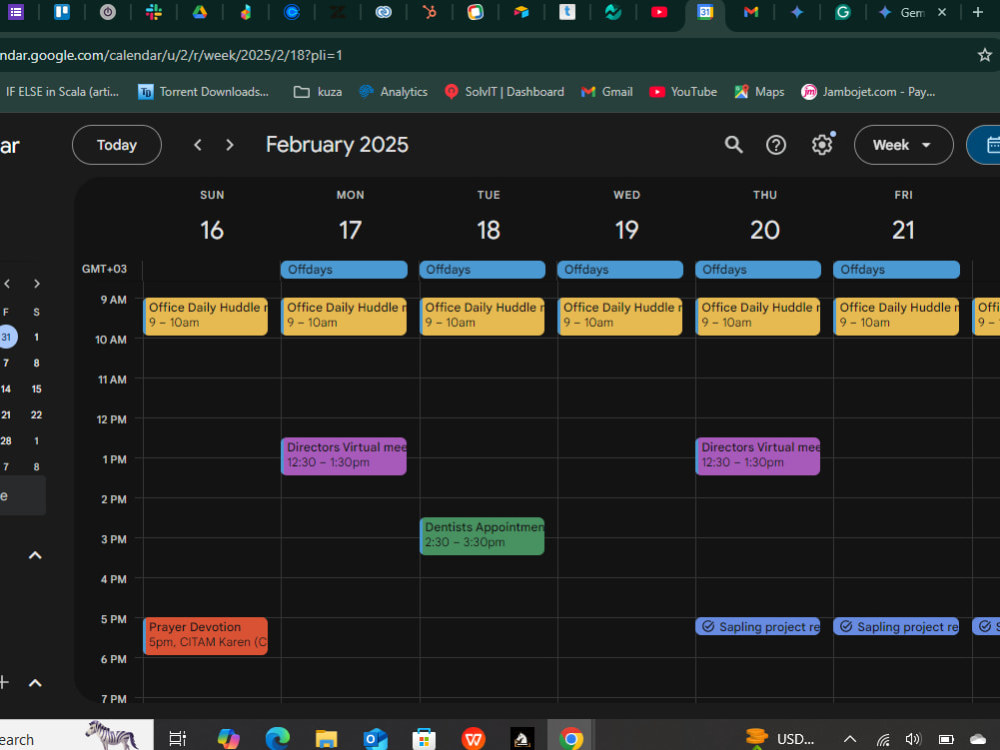This screenshot has height=750, width=1000.
Task: Select Sunday 16 date header
Action: pos(212,230)
